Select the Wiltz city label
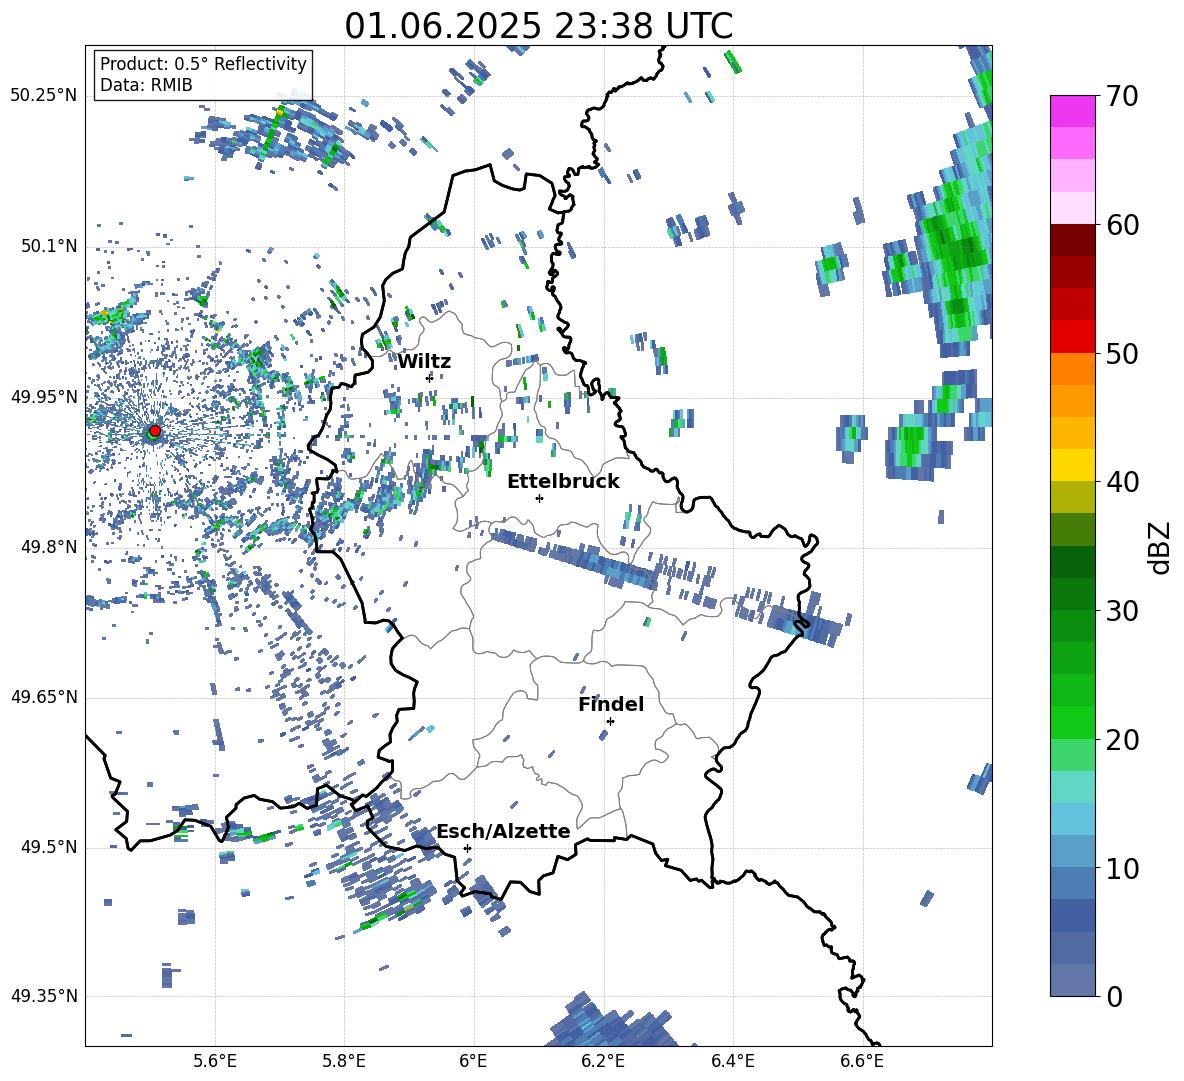The image size is (1184, 1081). pyautogui.click(x=424, y=362)
